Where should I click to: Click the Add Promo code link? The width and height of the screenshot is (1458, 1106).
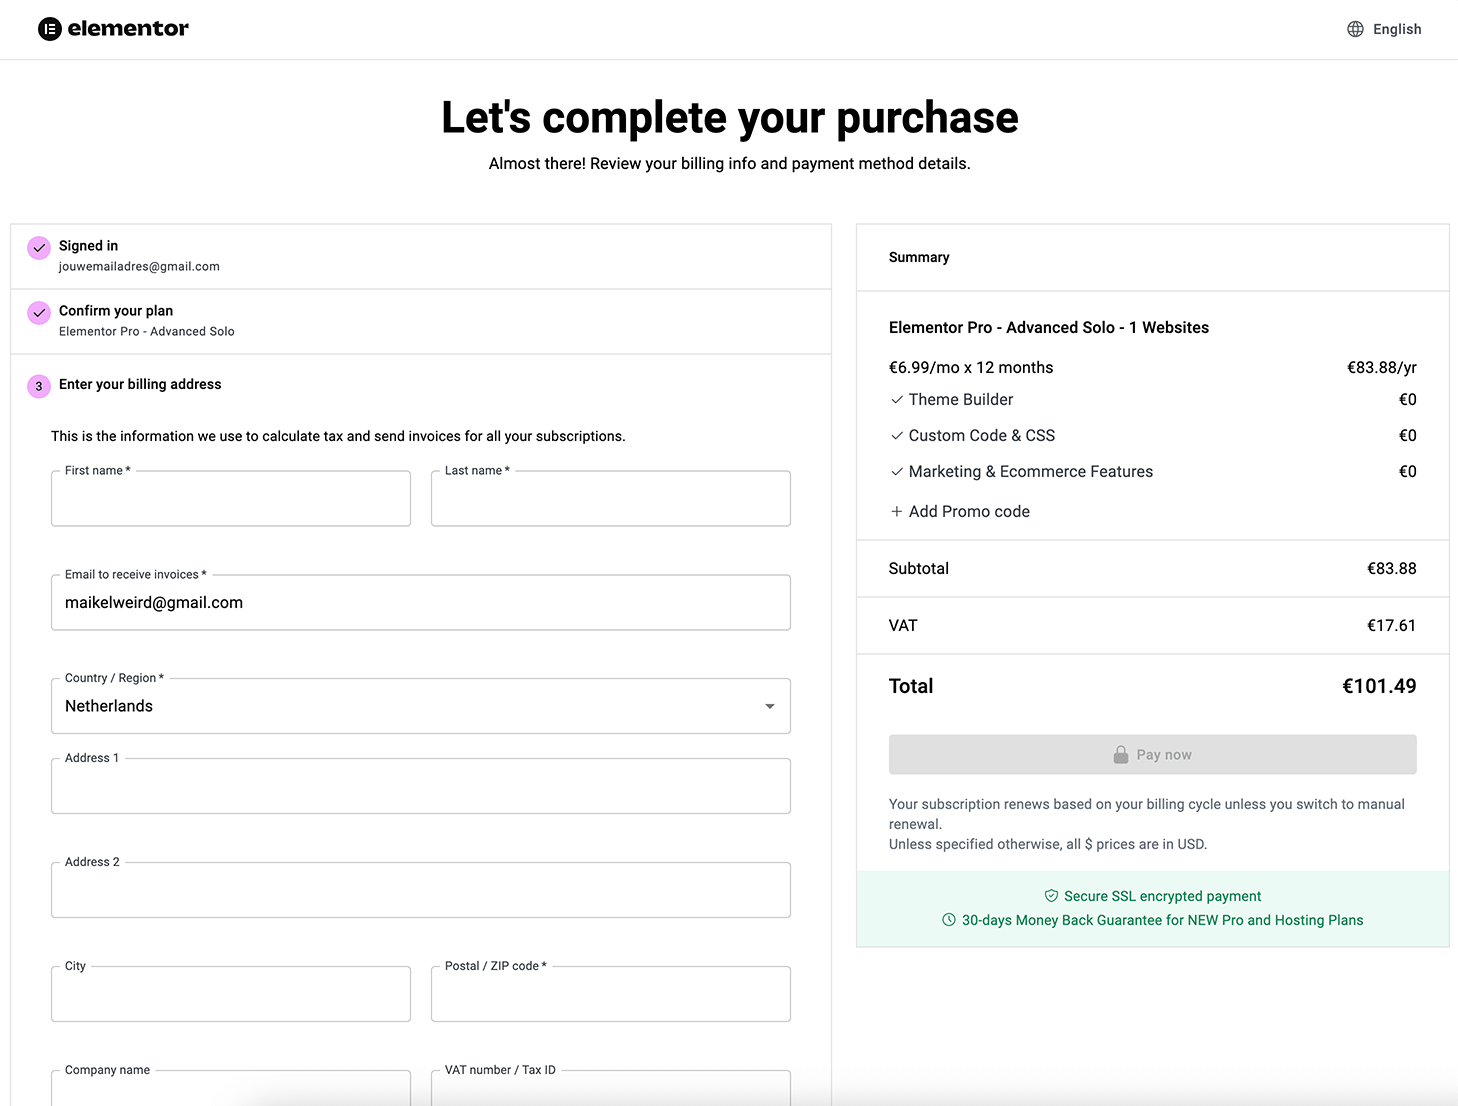tap(968, 511)
